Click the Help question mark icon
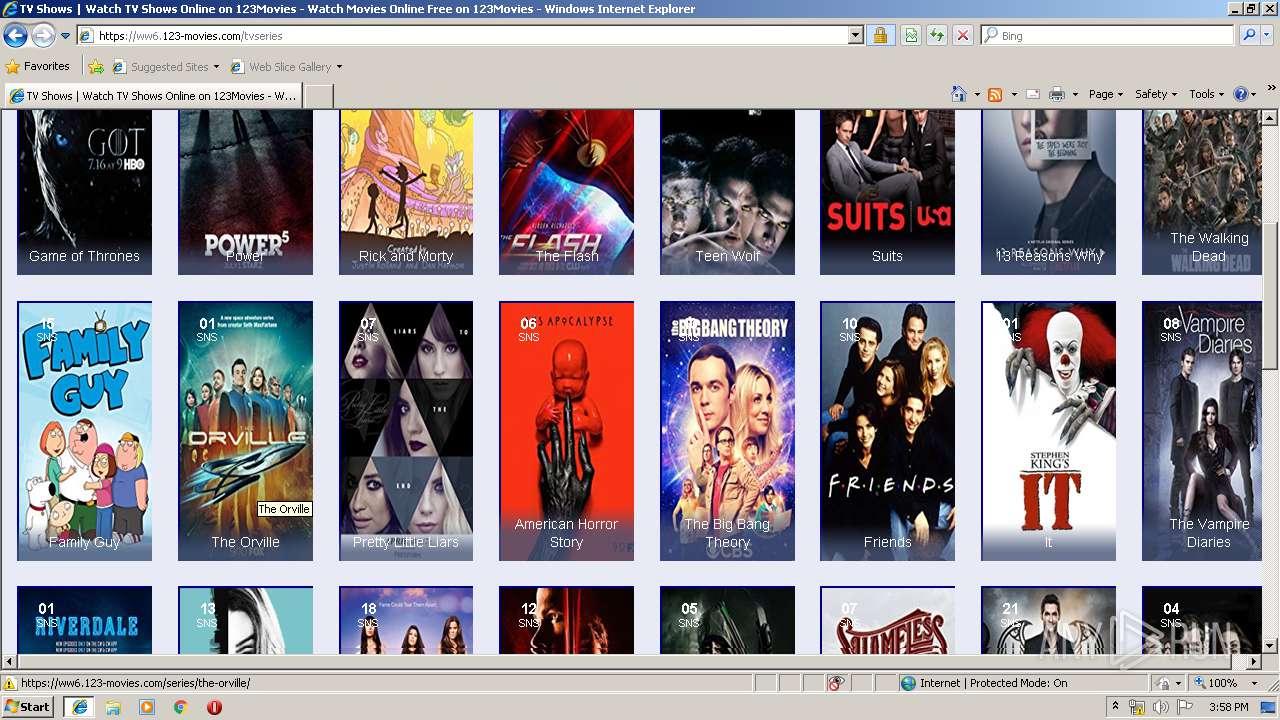Image resolution: width=1280 pixels, height=720 pixels. click(1241, 94)
